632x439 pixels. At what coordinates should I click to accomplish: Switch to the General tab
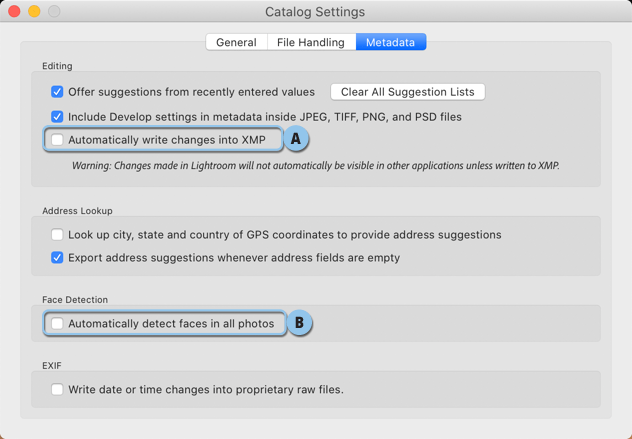(x=236, y=42)
